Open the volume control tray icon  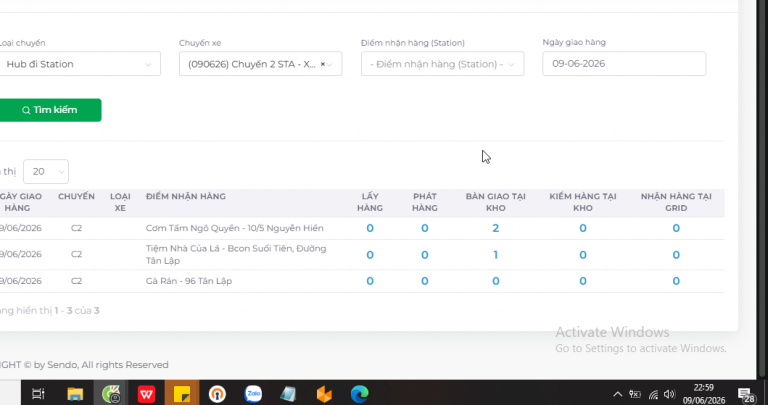(x=669, y=394)
